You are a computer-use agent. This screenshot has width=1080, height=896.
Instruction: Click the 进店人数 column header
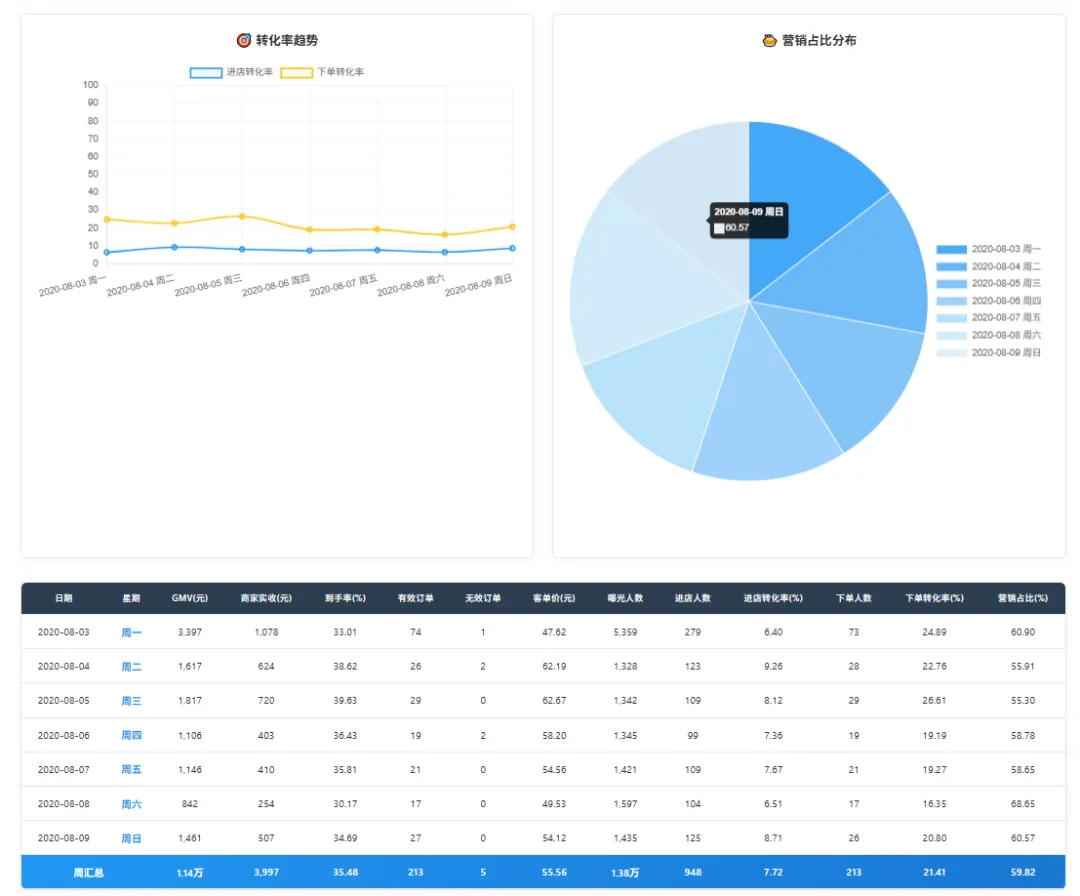pyautogui.click(x=693, y=598)
